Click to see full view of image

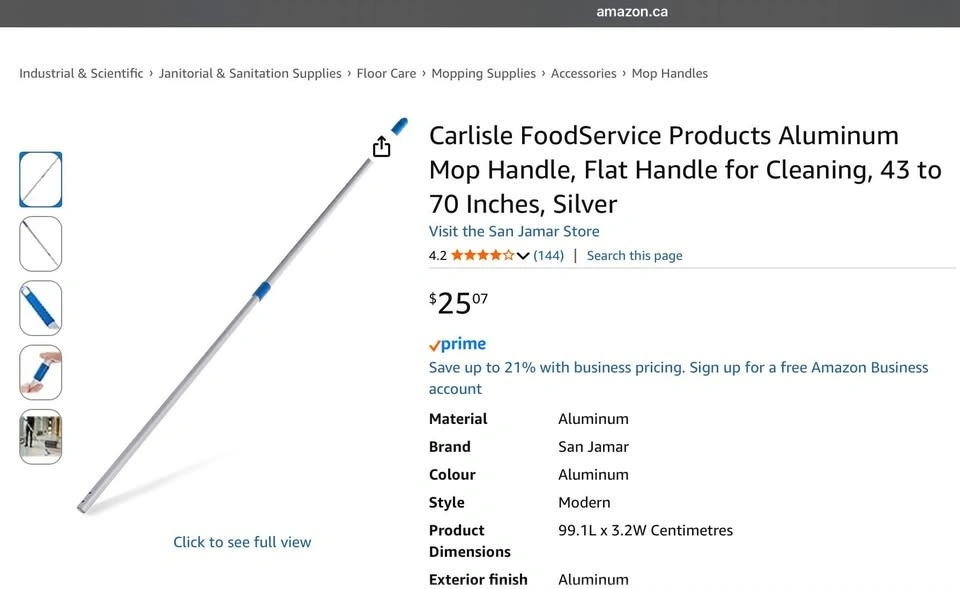[242, 542]
